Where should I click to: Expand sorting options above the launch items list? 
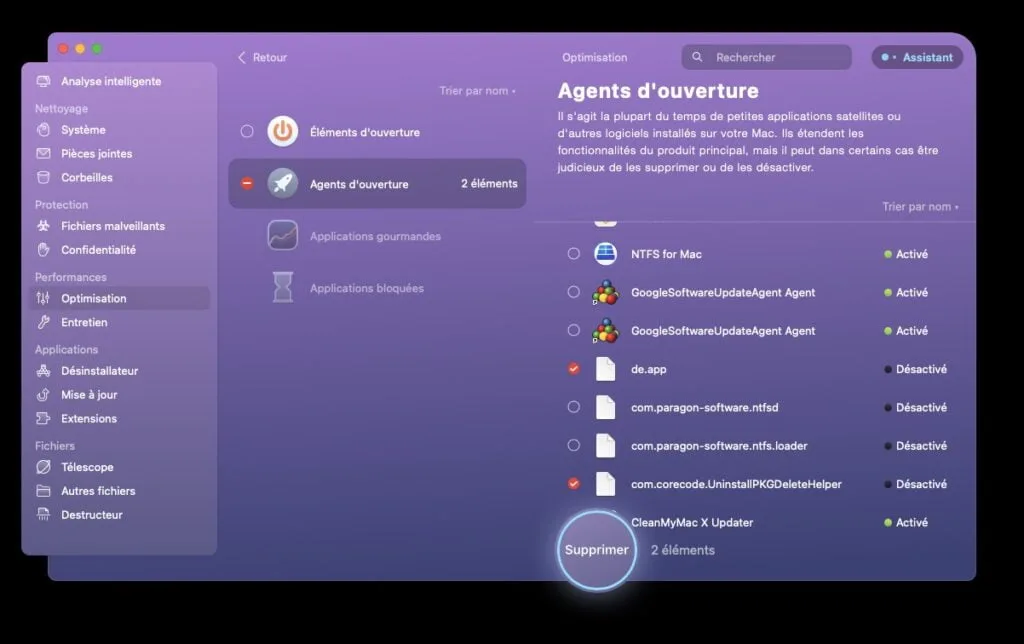coord(477,90)
